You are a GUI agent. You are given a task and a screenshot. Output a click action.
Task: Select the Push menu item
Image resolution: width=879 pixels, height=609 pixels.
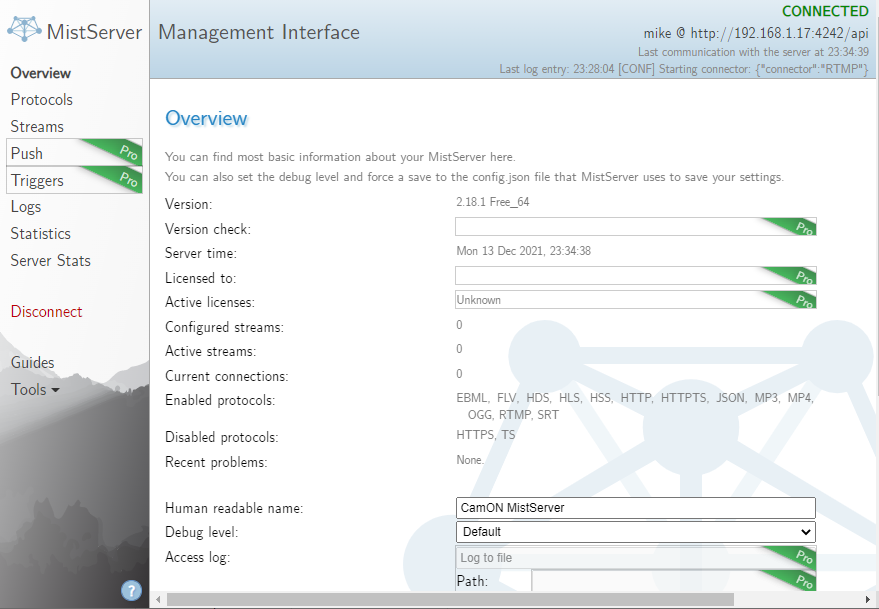coord(74,153)
